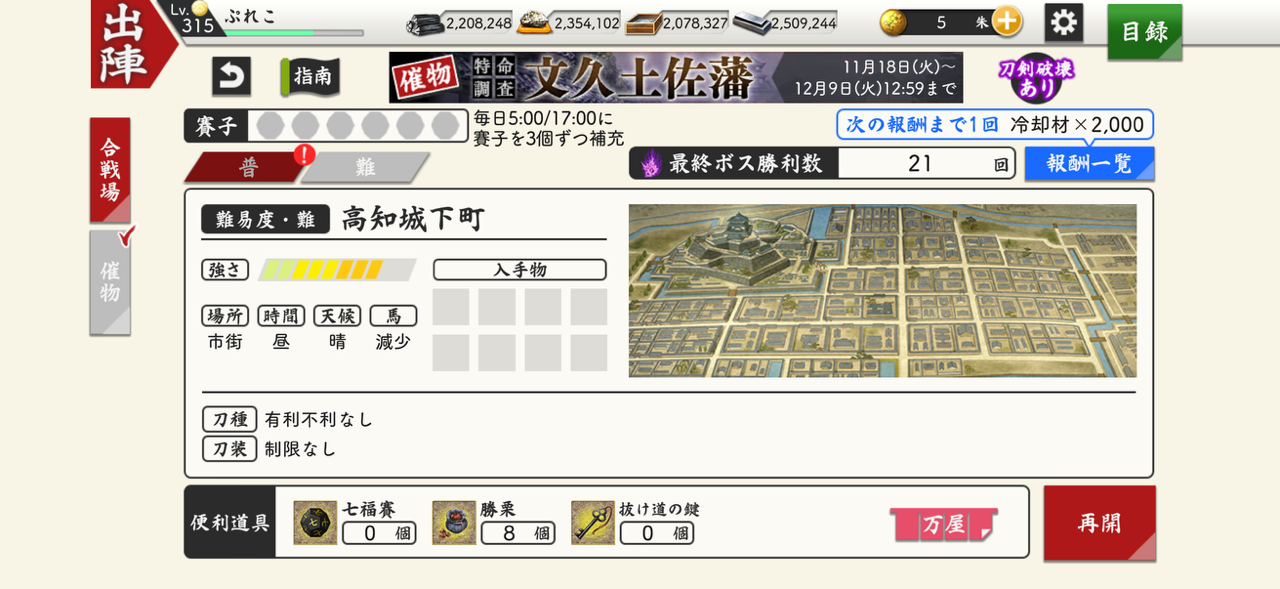Switch to 普 normal difficulty tab
Viewport: 1280px width, 589px height.
[x=247, y=167]
